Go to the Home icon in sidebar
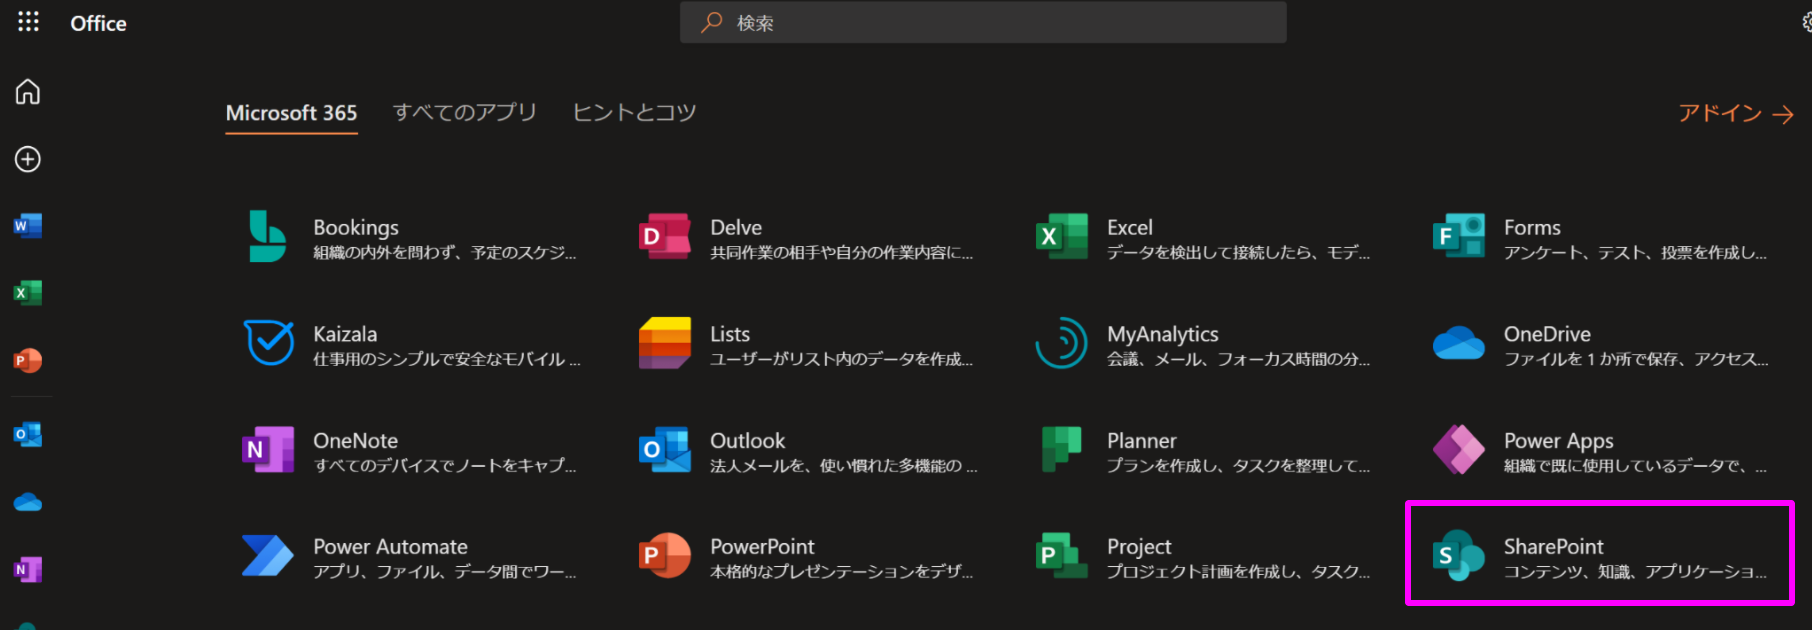The image size is (1812, 630). tap(28, 92)
